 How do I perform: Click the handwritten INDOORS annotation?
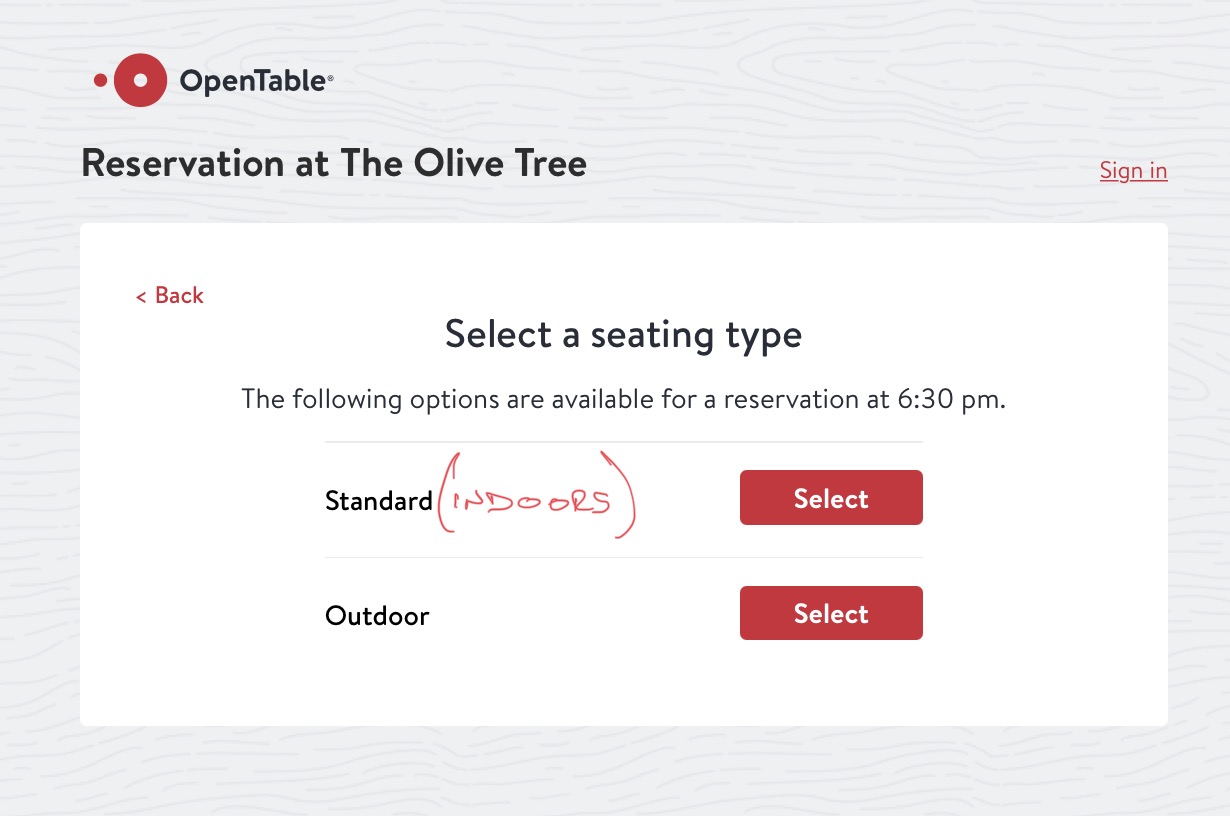tap(530, 501)
